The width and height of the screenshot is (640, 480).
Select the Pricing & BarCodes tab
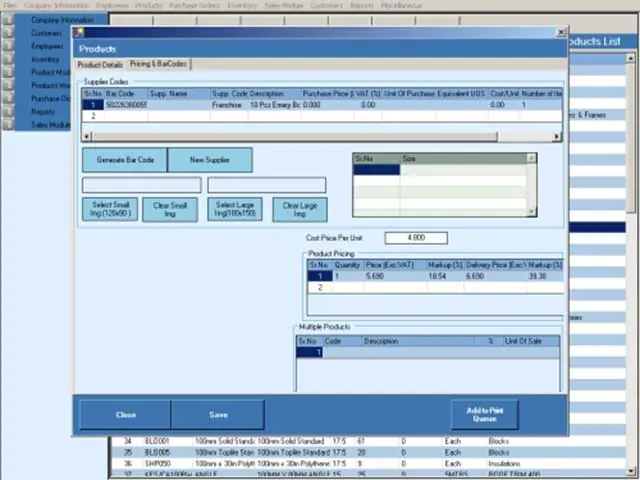[158, 64]
